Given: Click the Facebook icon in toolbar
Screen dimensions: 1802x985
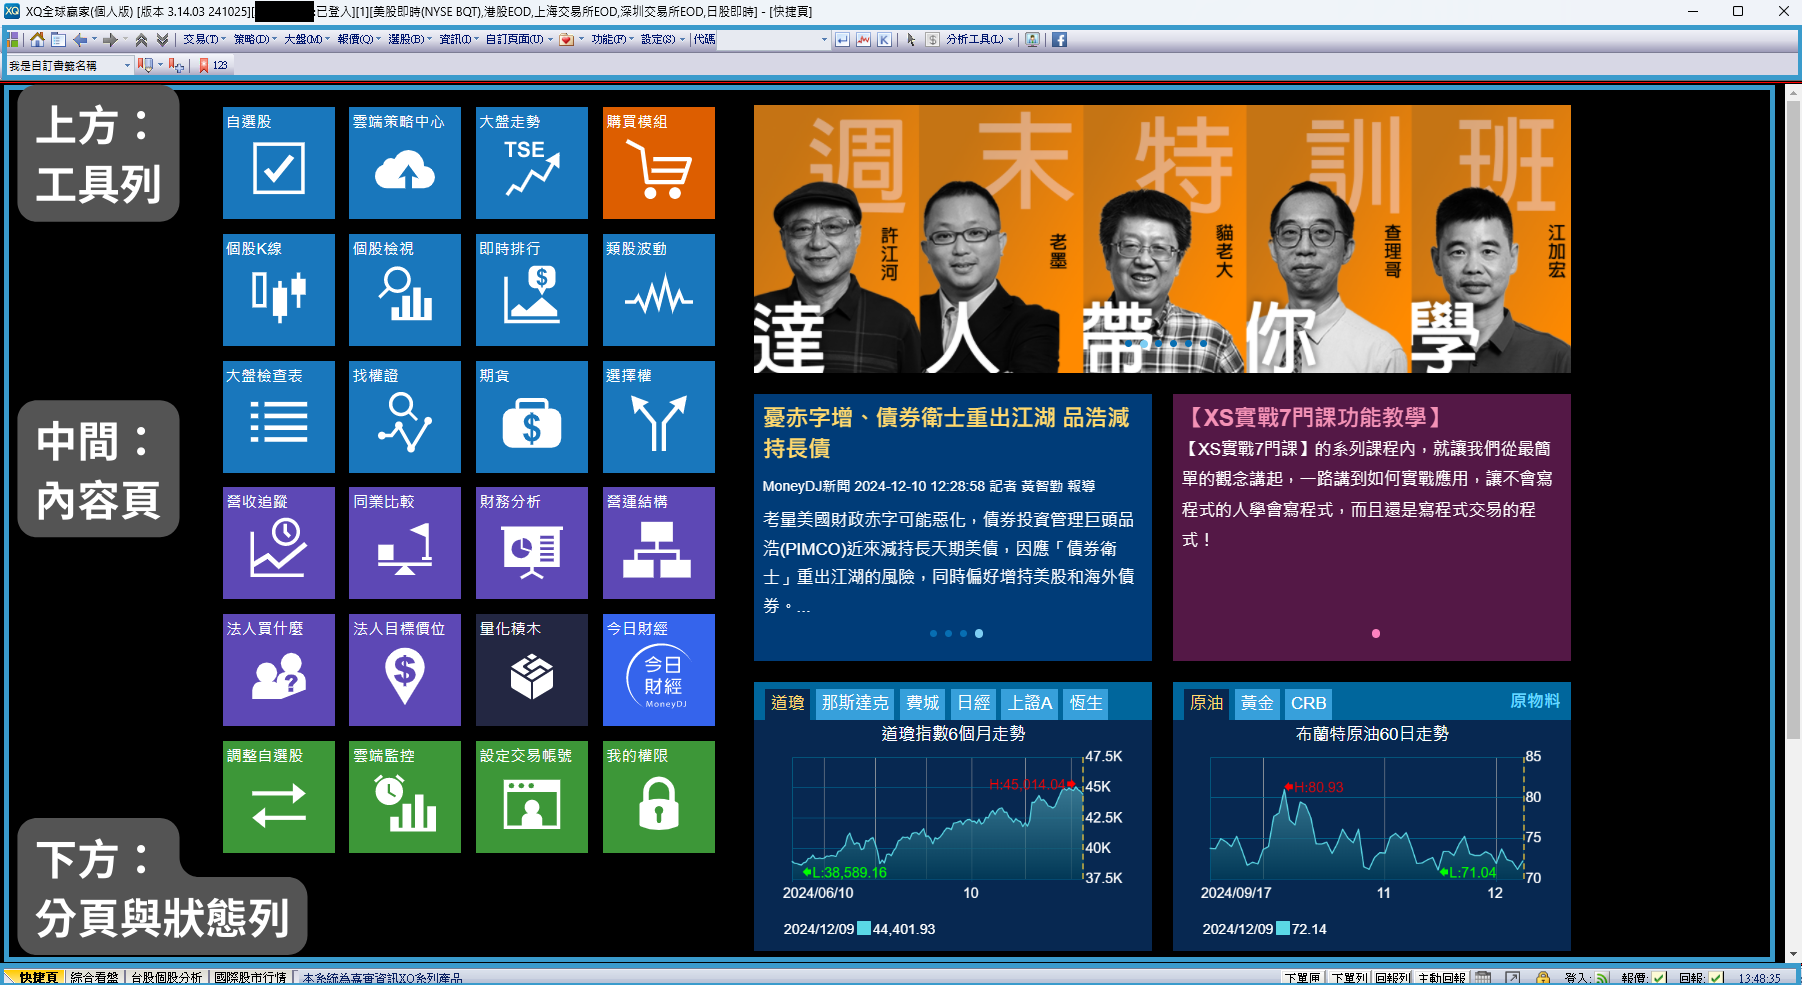Looking at the screenshot, I should (x=1059, y=40).
